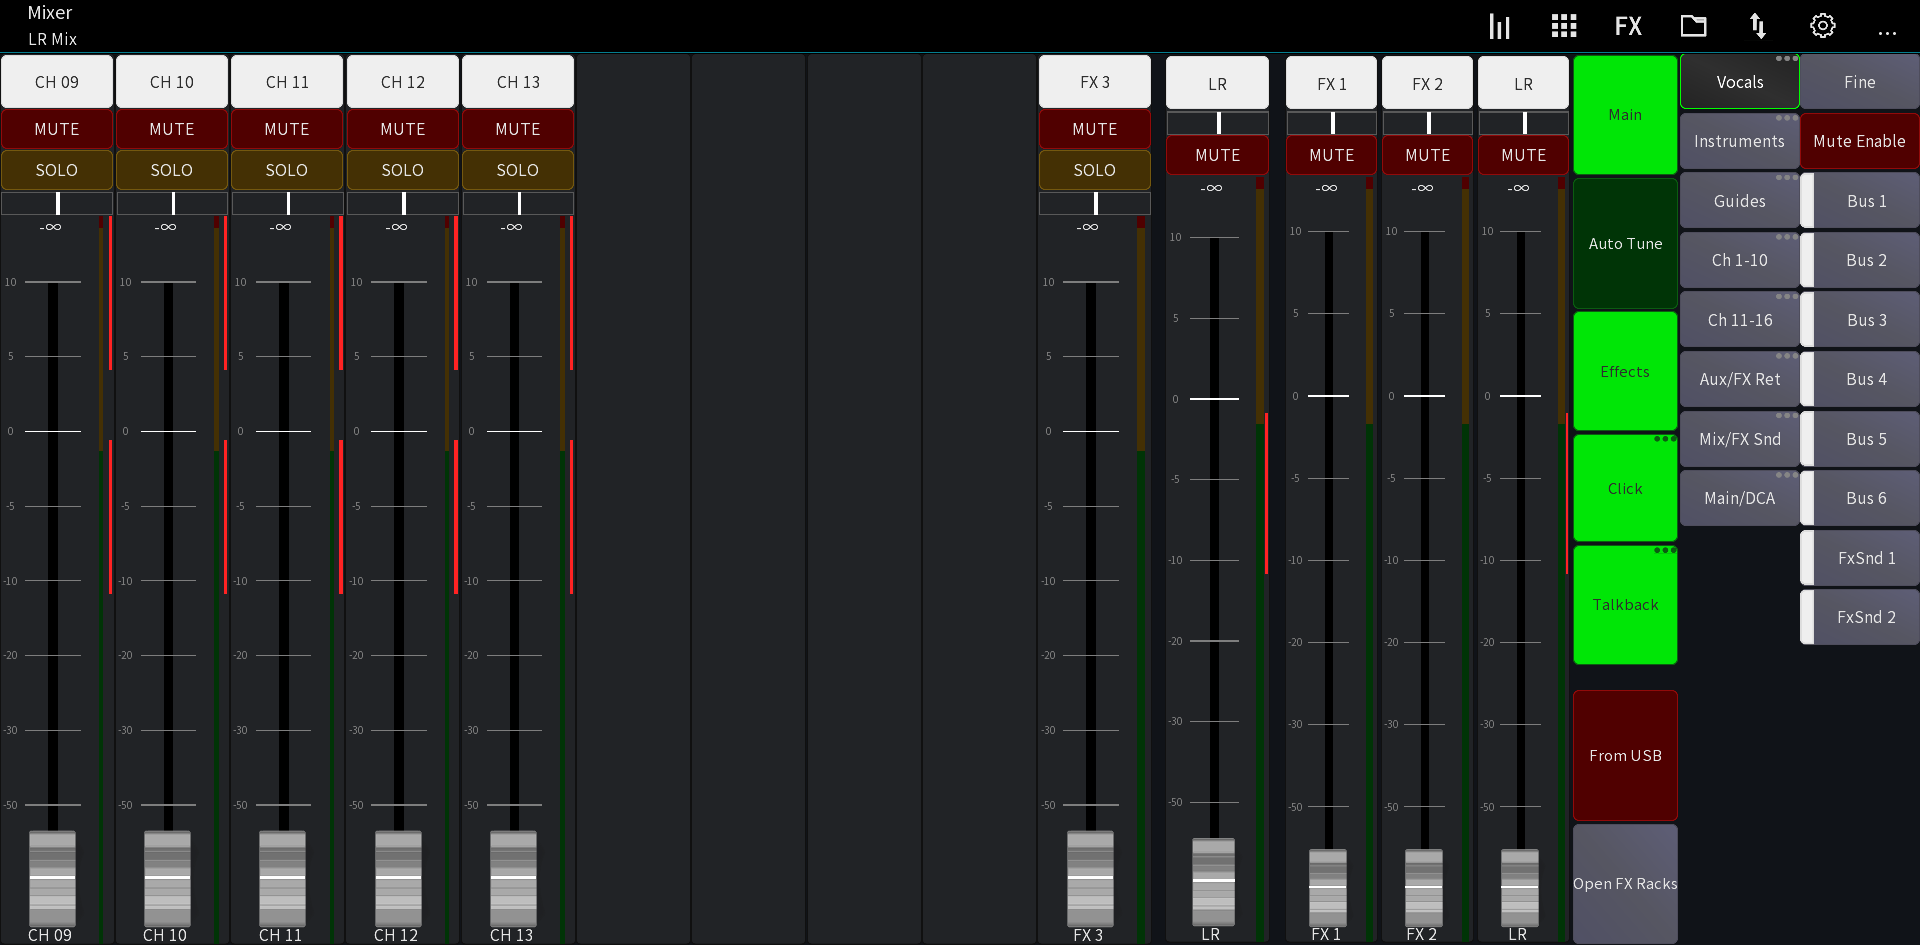Mute the LR master strip
Screen dimensions: 1920x945
[1216, 155]
